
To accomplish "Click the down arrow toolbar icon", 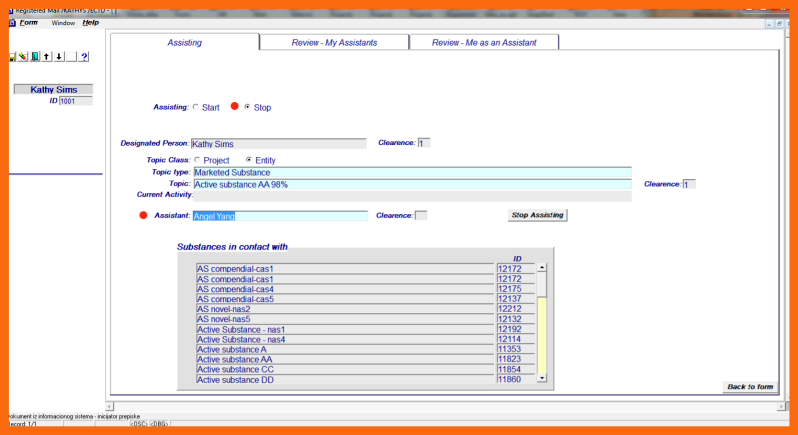I will pyautogui.click(x=59, y=57).
